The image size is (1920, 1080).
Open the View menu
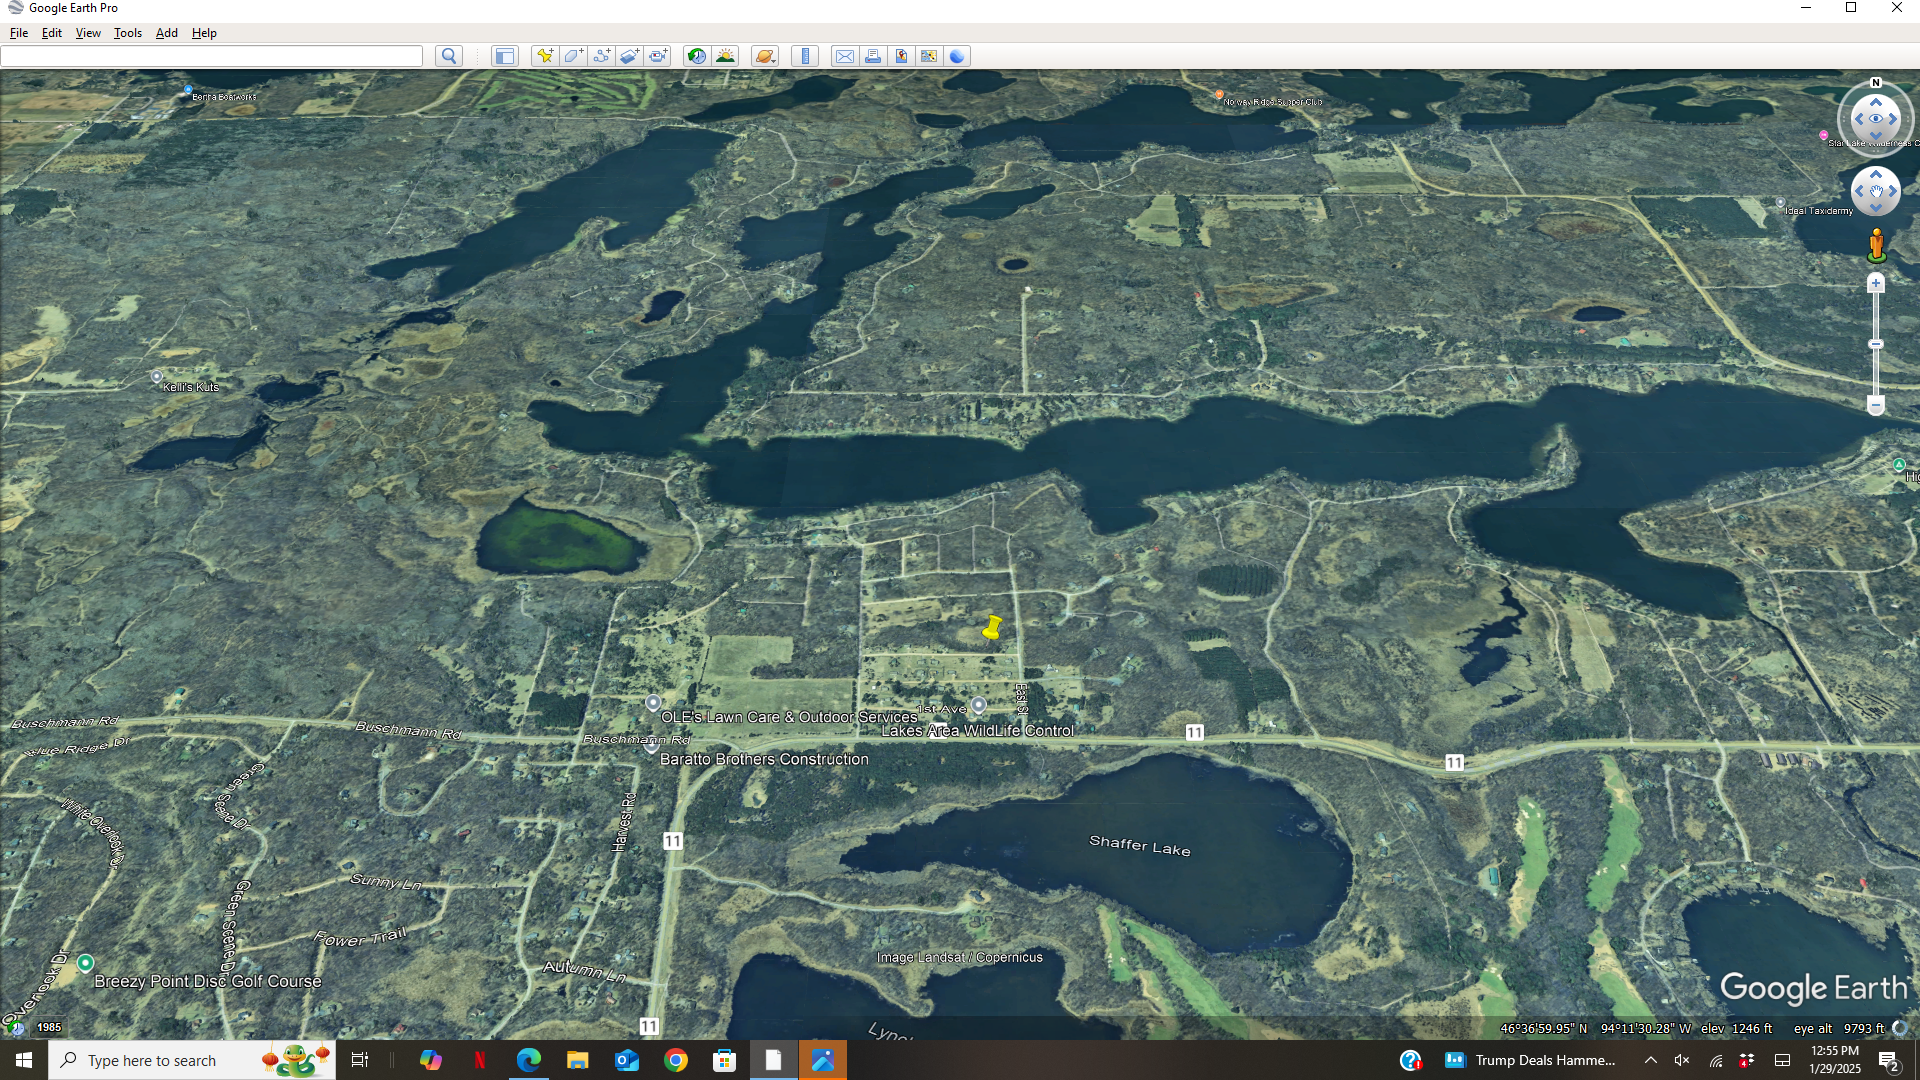pyautogui.click(x=88, y=33)
